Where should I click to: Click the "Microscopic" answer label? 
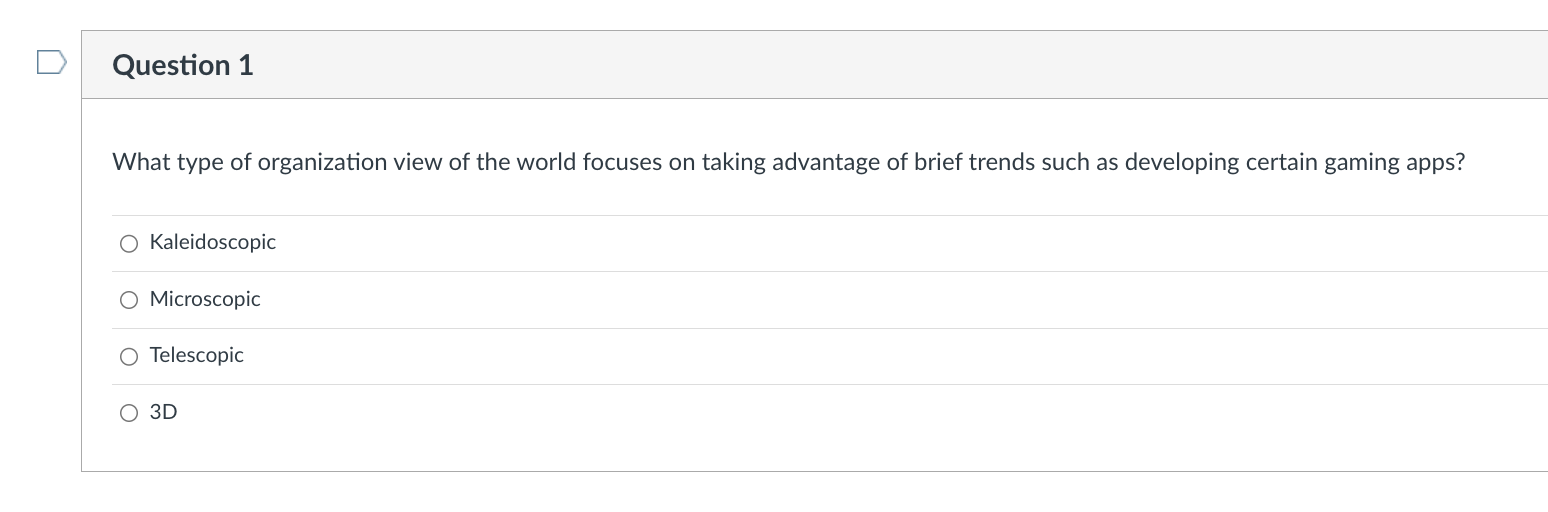205,299
